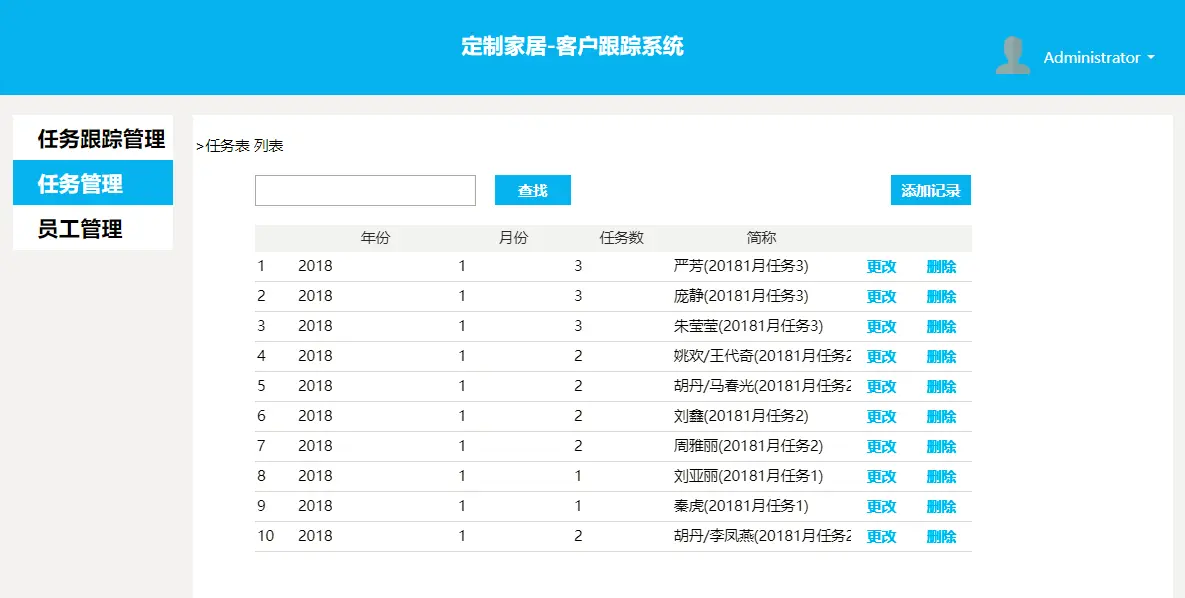Open 任务跟踪管理 in the sidebar
Image resolution: width=1185 pixels, height=598 pixels.
[93, 138]
